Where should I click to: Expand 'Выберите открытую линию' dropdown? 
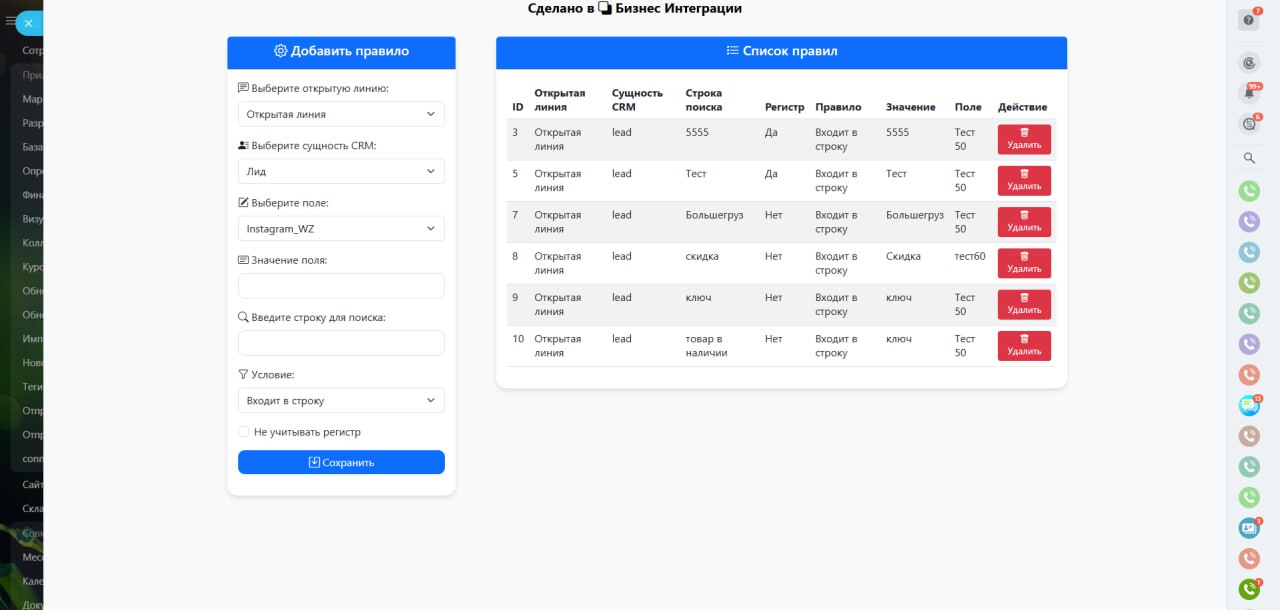tap(341, 114)
